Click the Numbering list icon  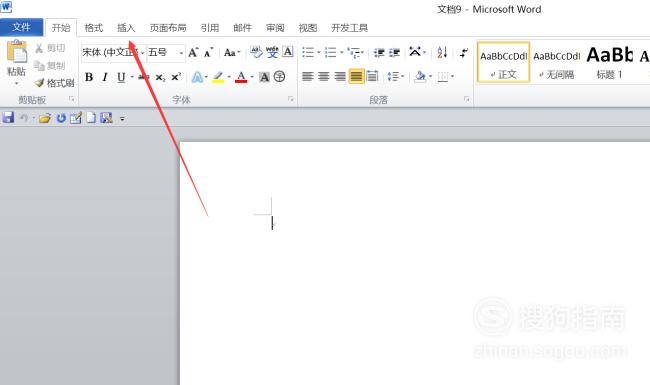click(x=330, y=52)
